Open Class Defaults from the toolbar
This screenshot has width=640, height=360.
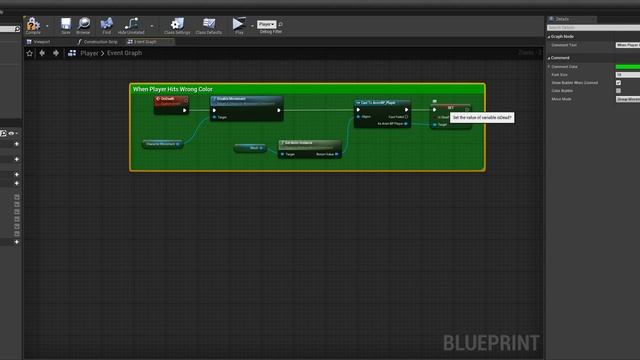tap(209, 24)
